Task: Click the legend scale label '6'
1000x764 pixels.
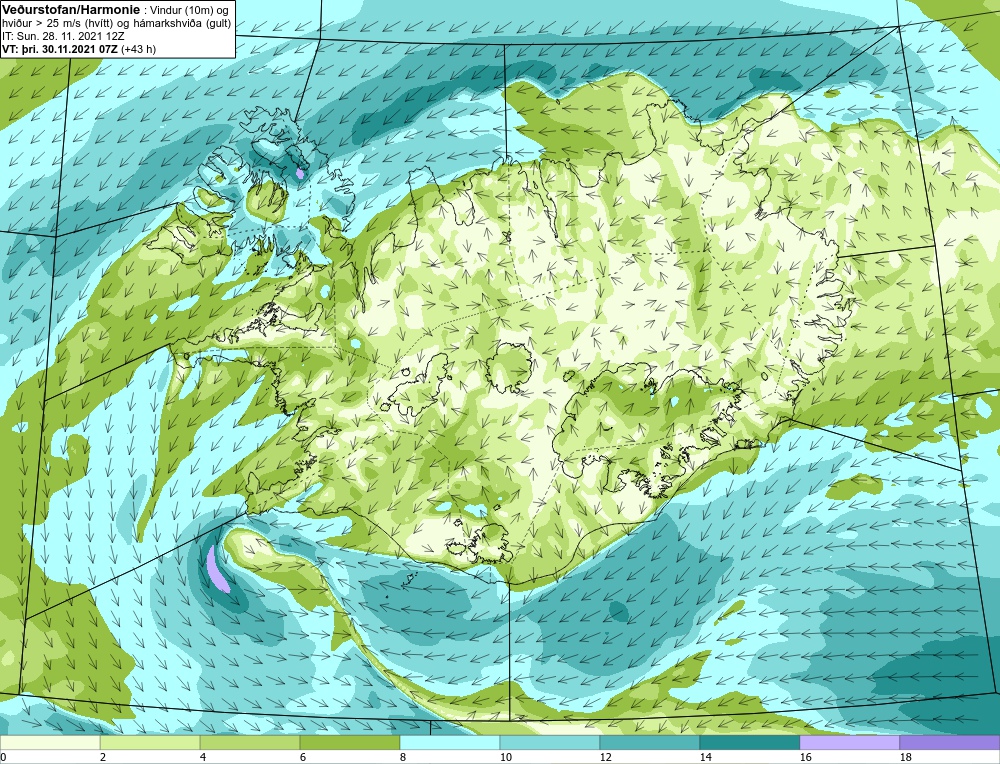Action: tap(303, 757)
